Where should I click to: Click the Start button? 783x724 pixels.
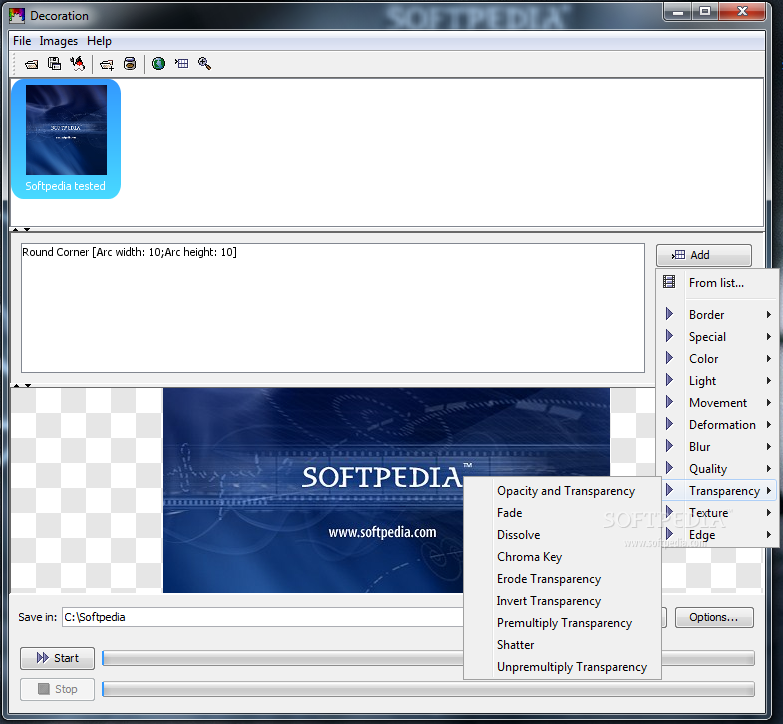tap(57, 658)
